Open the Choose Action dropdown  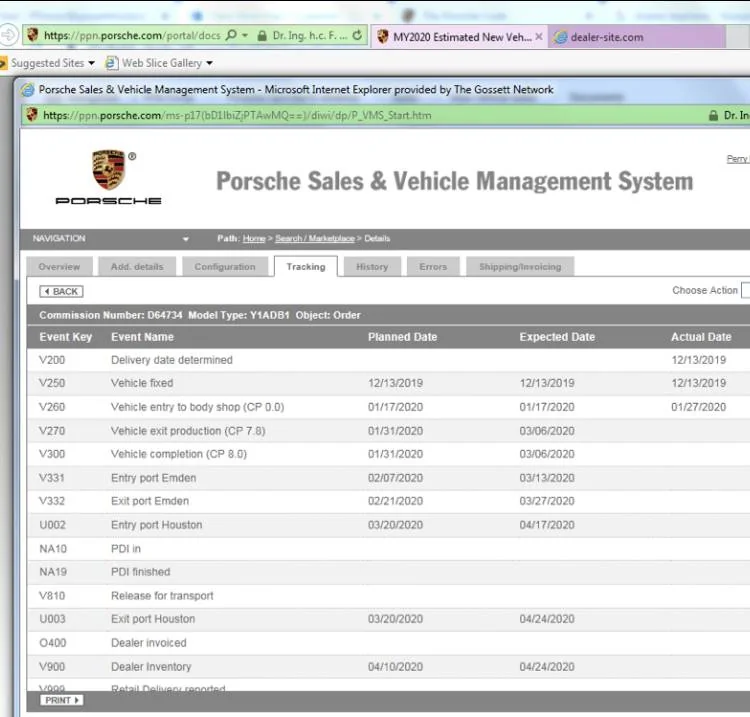745,290
